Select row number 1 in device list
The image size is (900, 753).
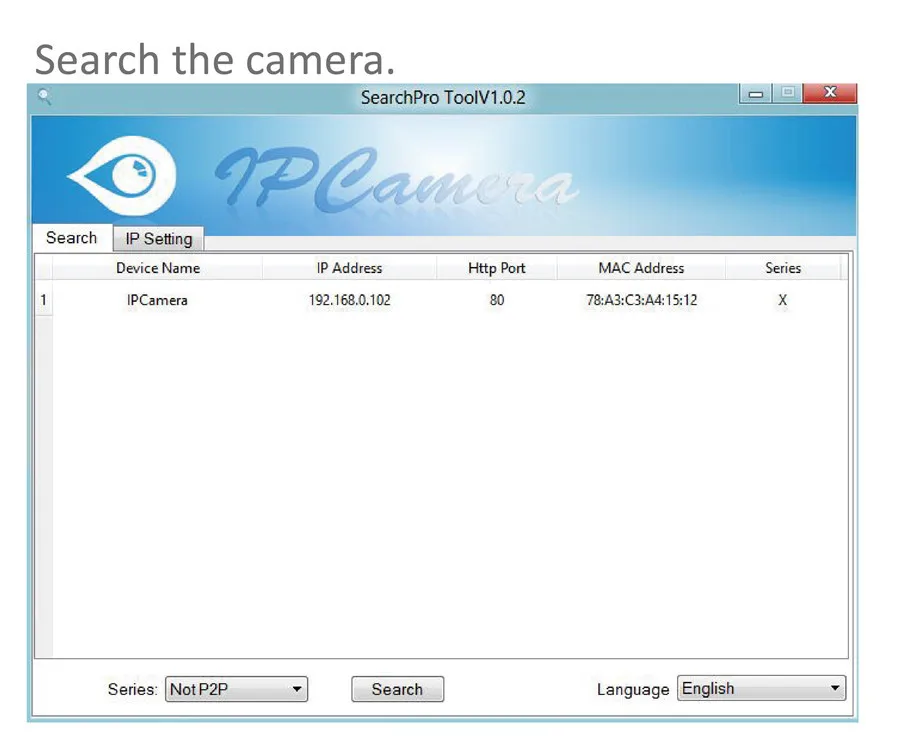tap(44, 300)
